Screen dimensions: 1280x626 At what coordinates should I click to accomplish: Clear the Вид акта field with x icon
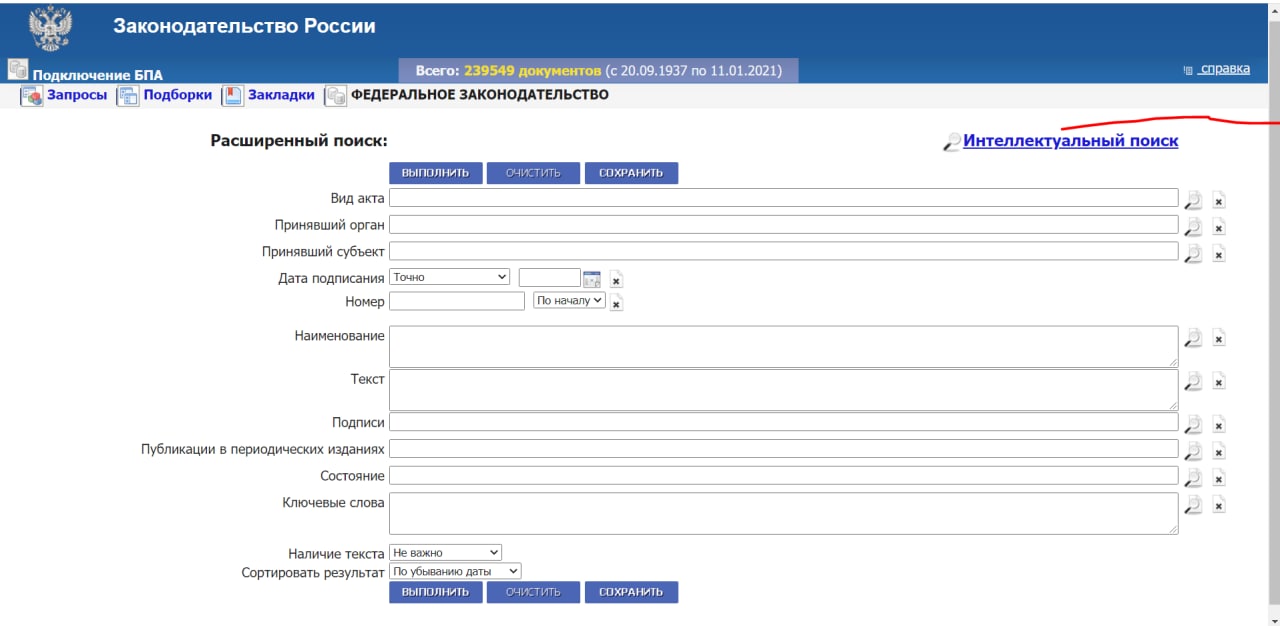coord(1219,201)
